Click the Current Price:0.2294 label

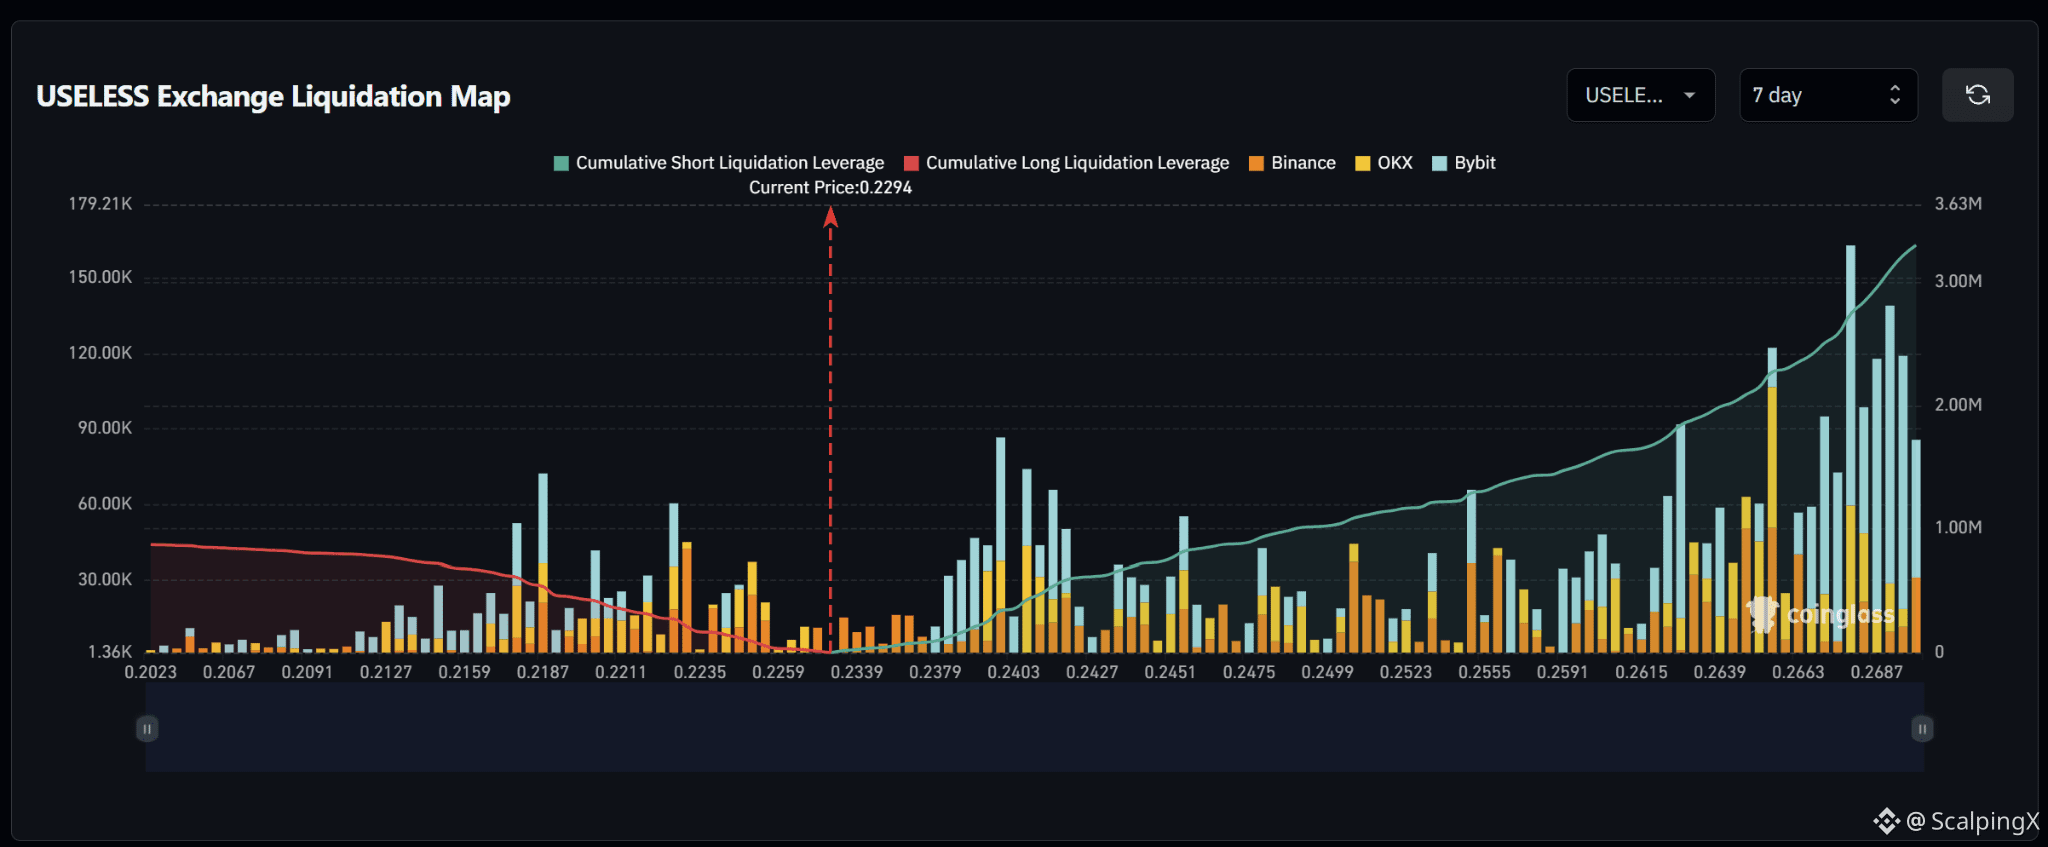830,187
